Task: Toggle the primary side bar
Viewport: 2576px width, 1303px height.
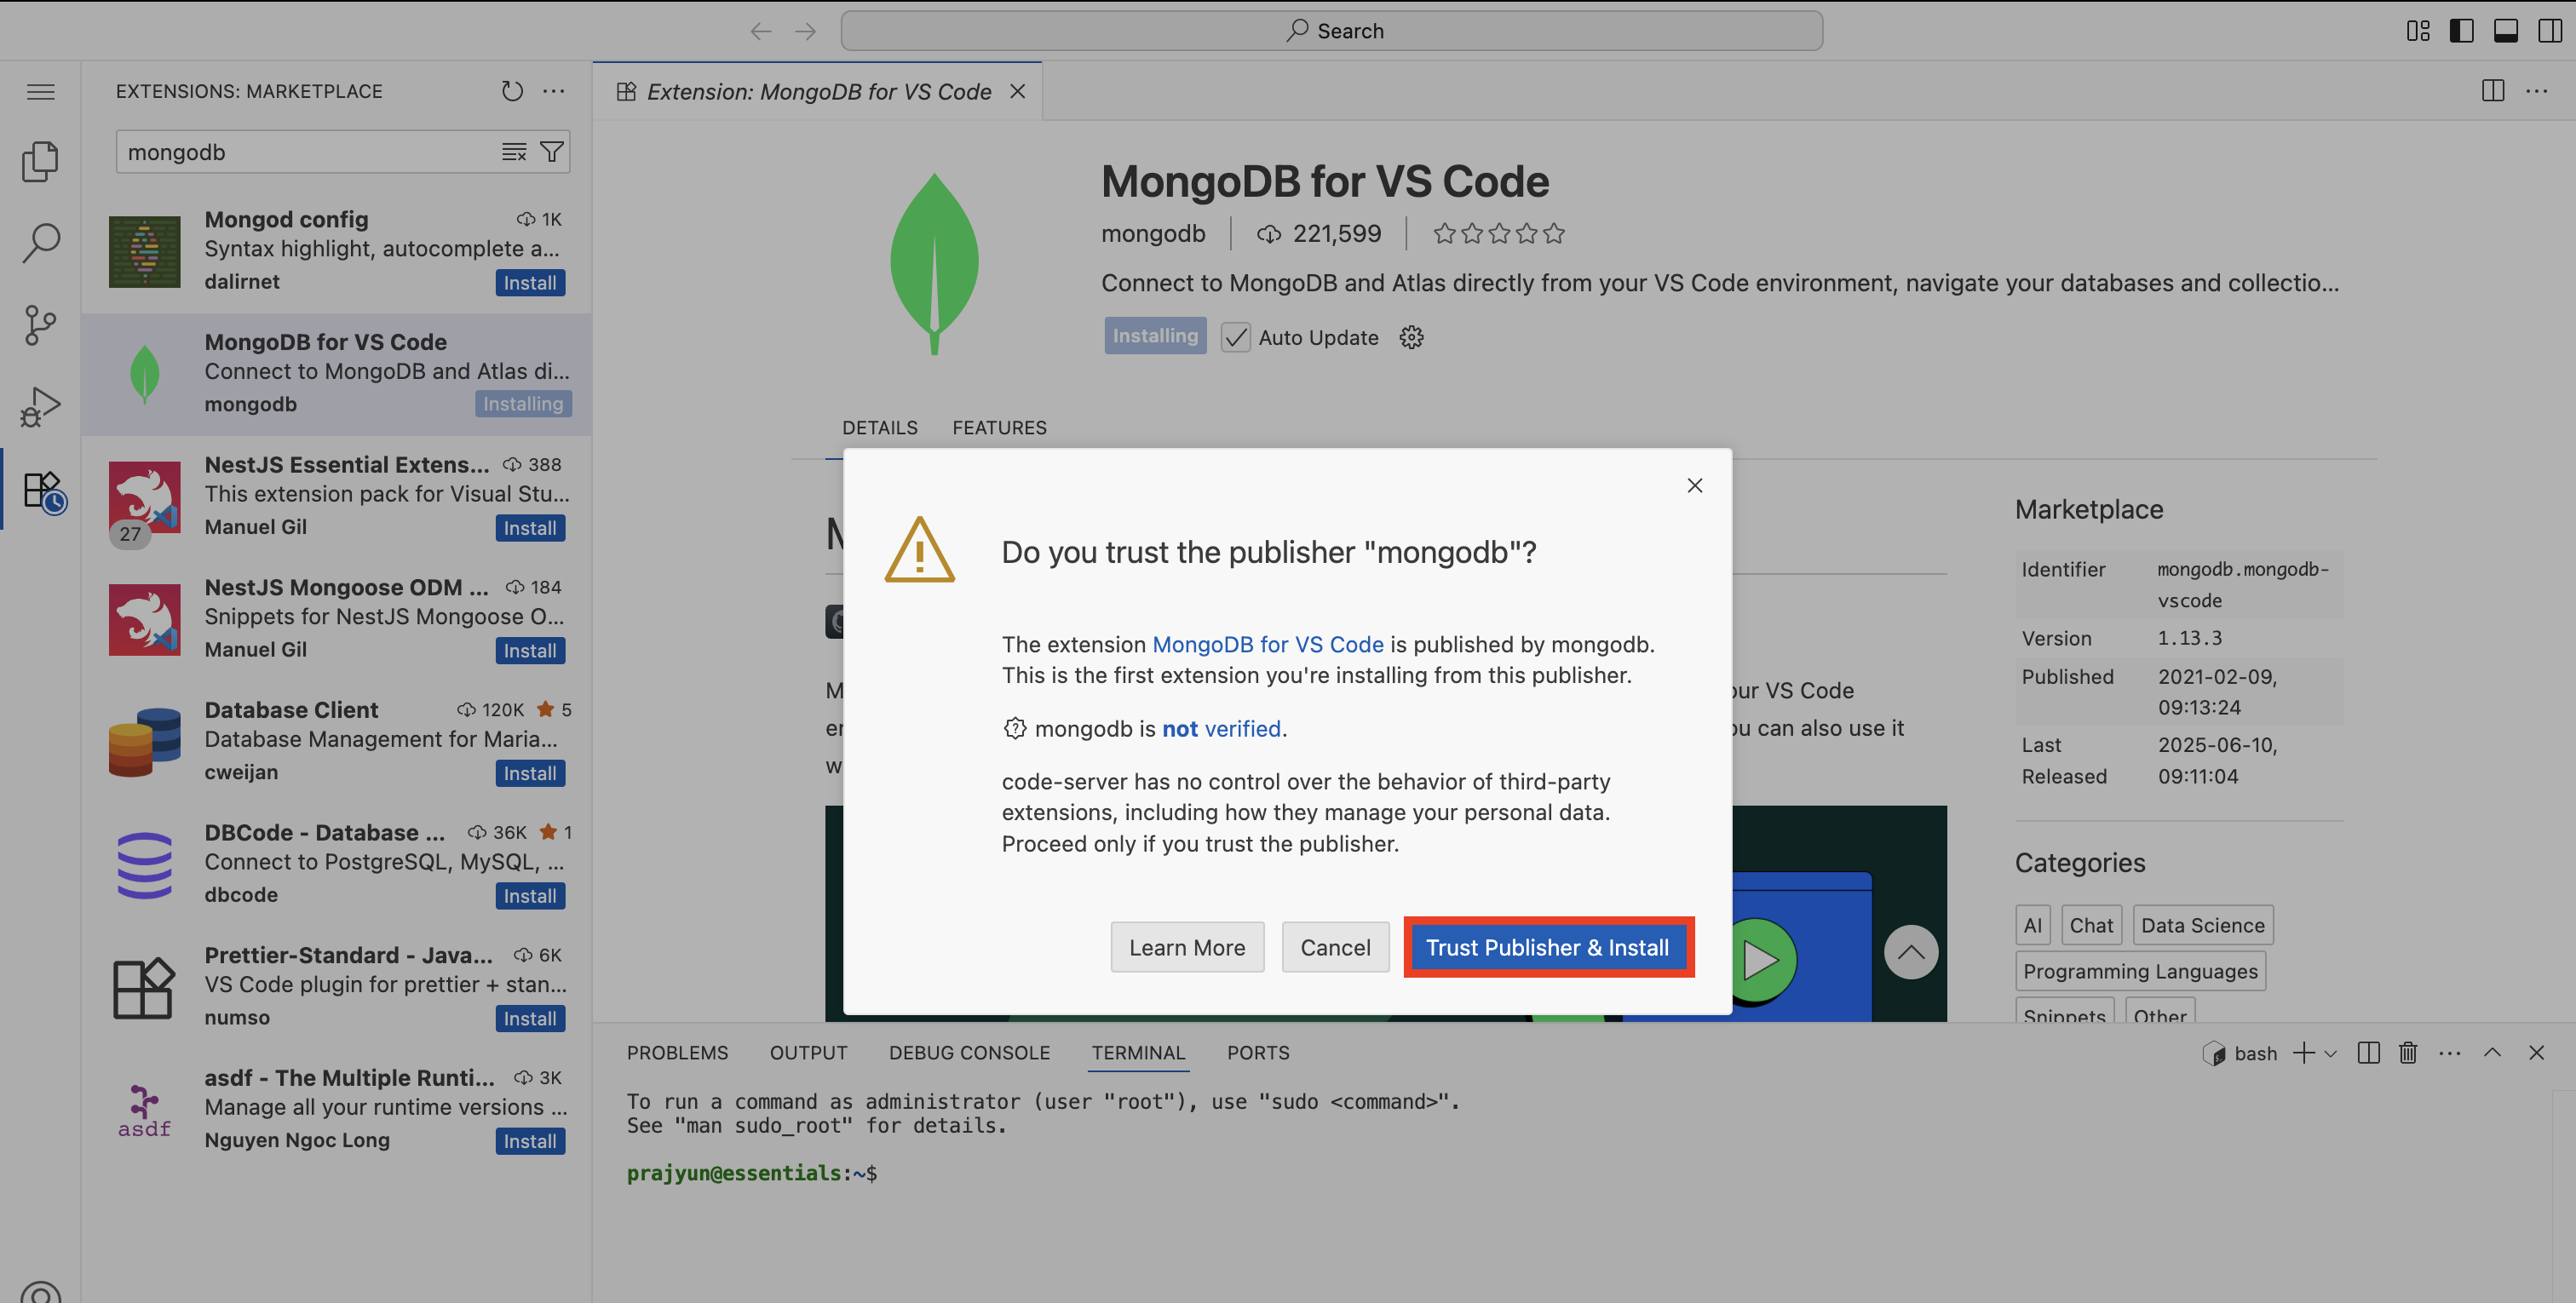Action: [x=2461, y=31]
